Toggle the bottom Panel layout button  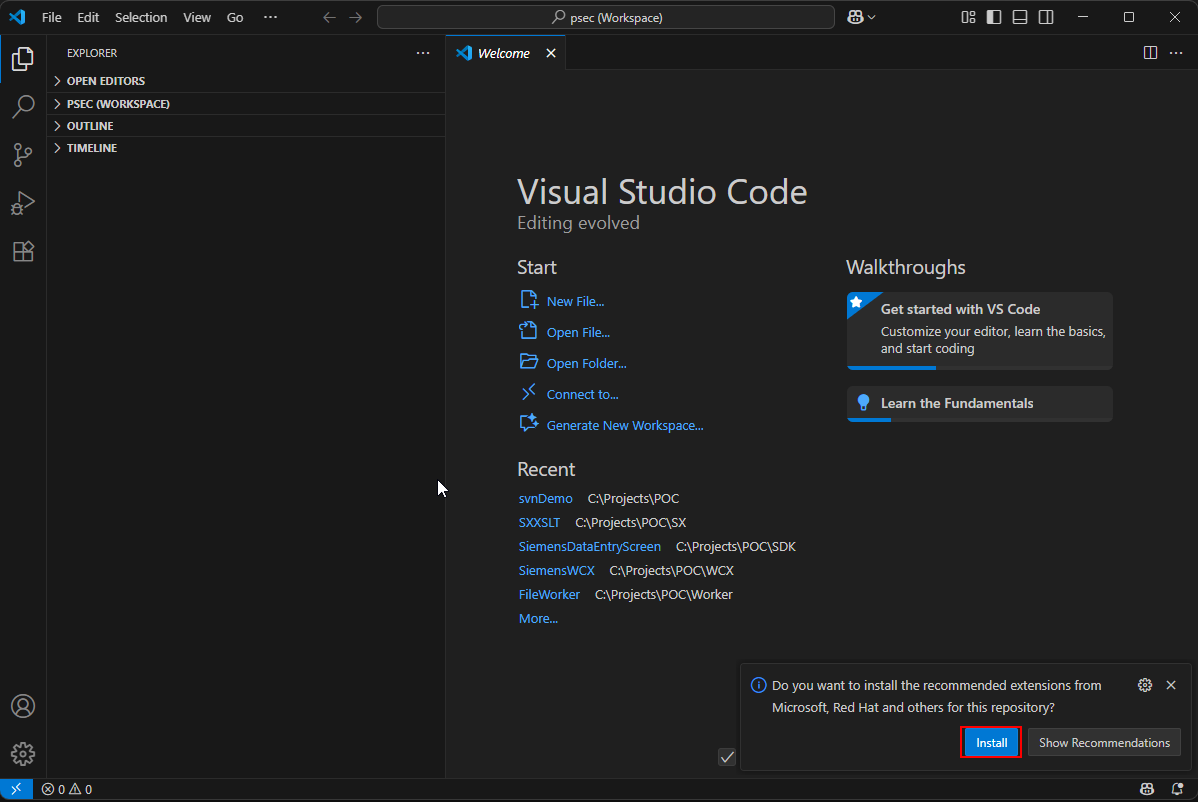[1020, 17]
